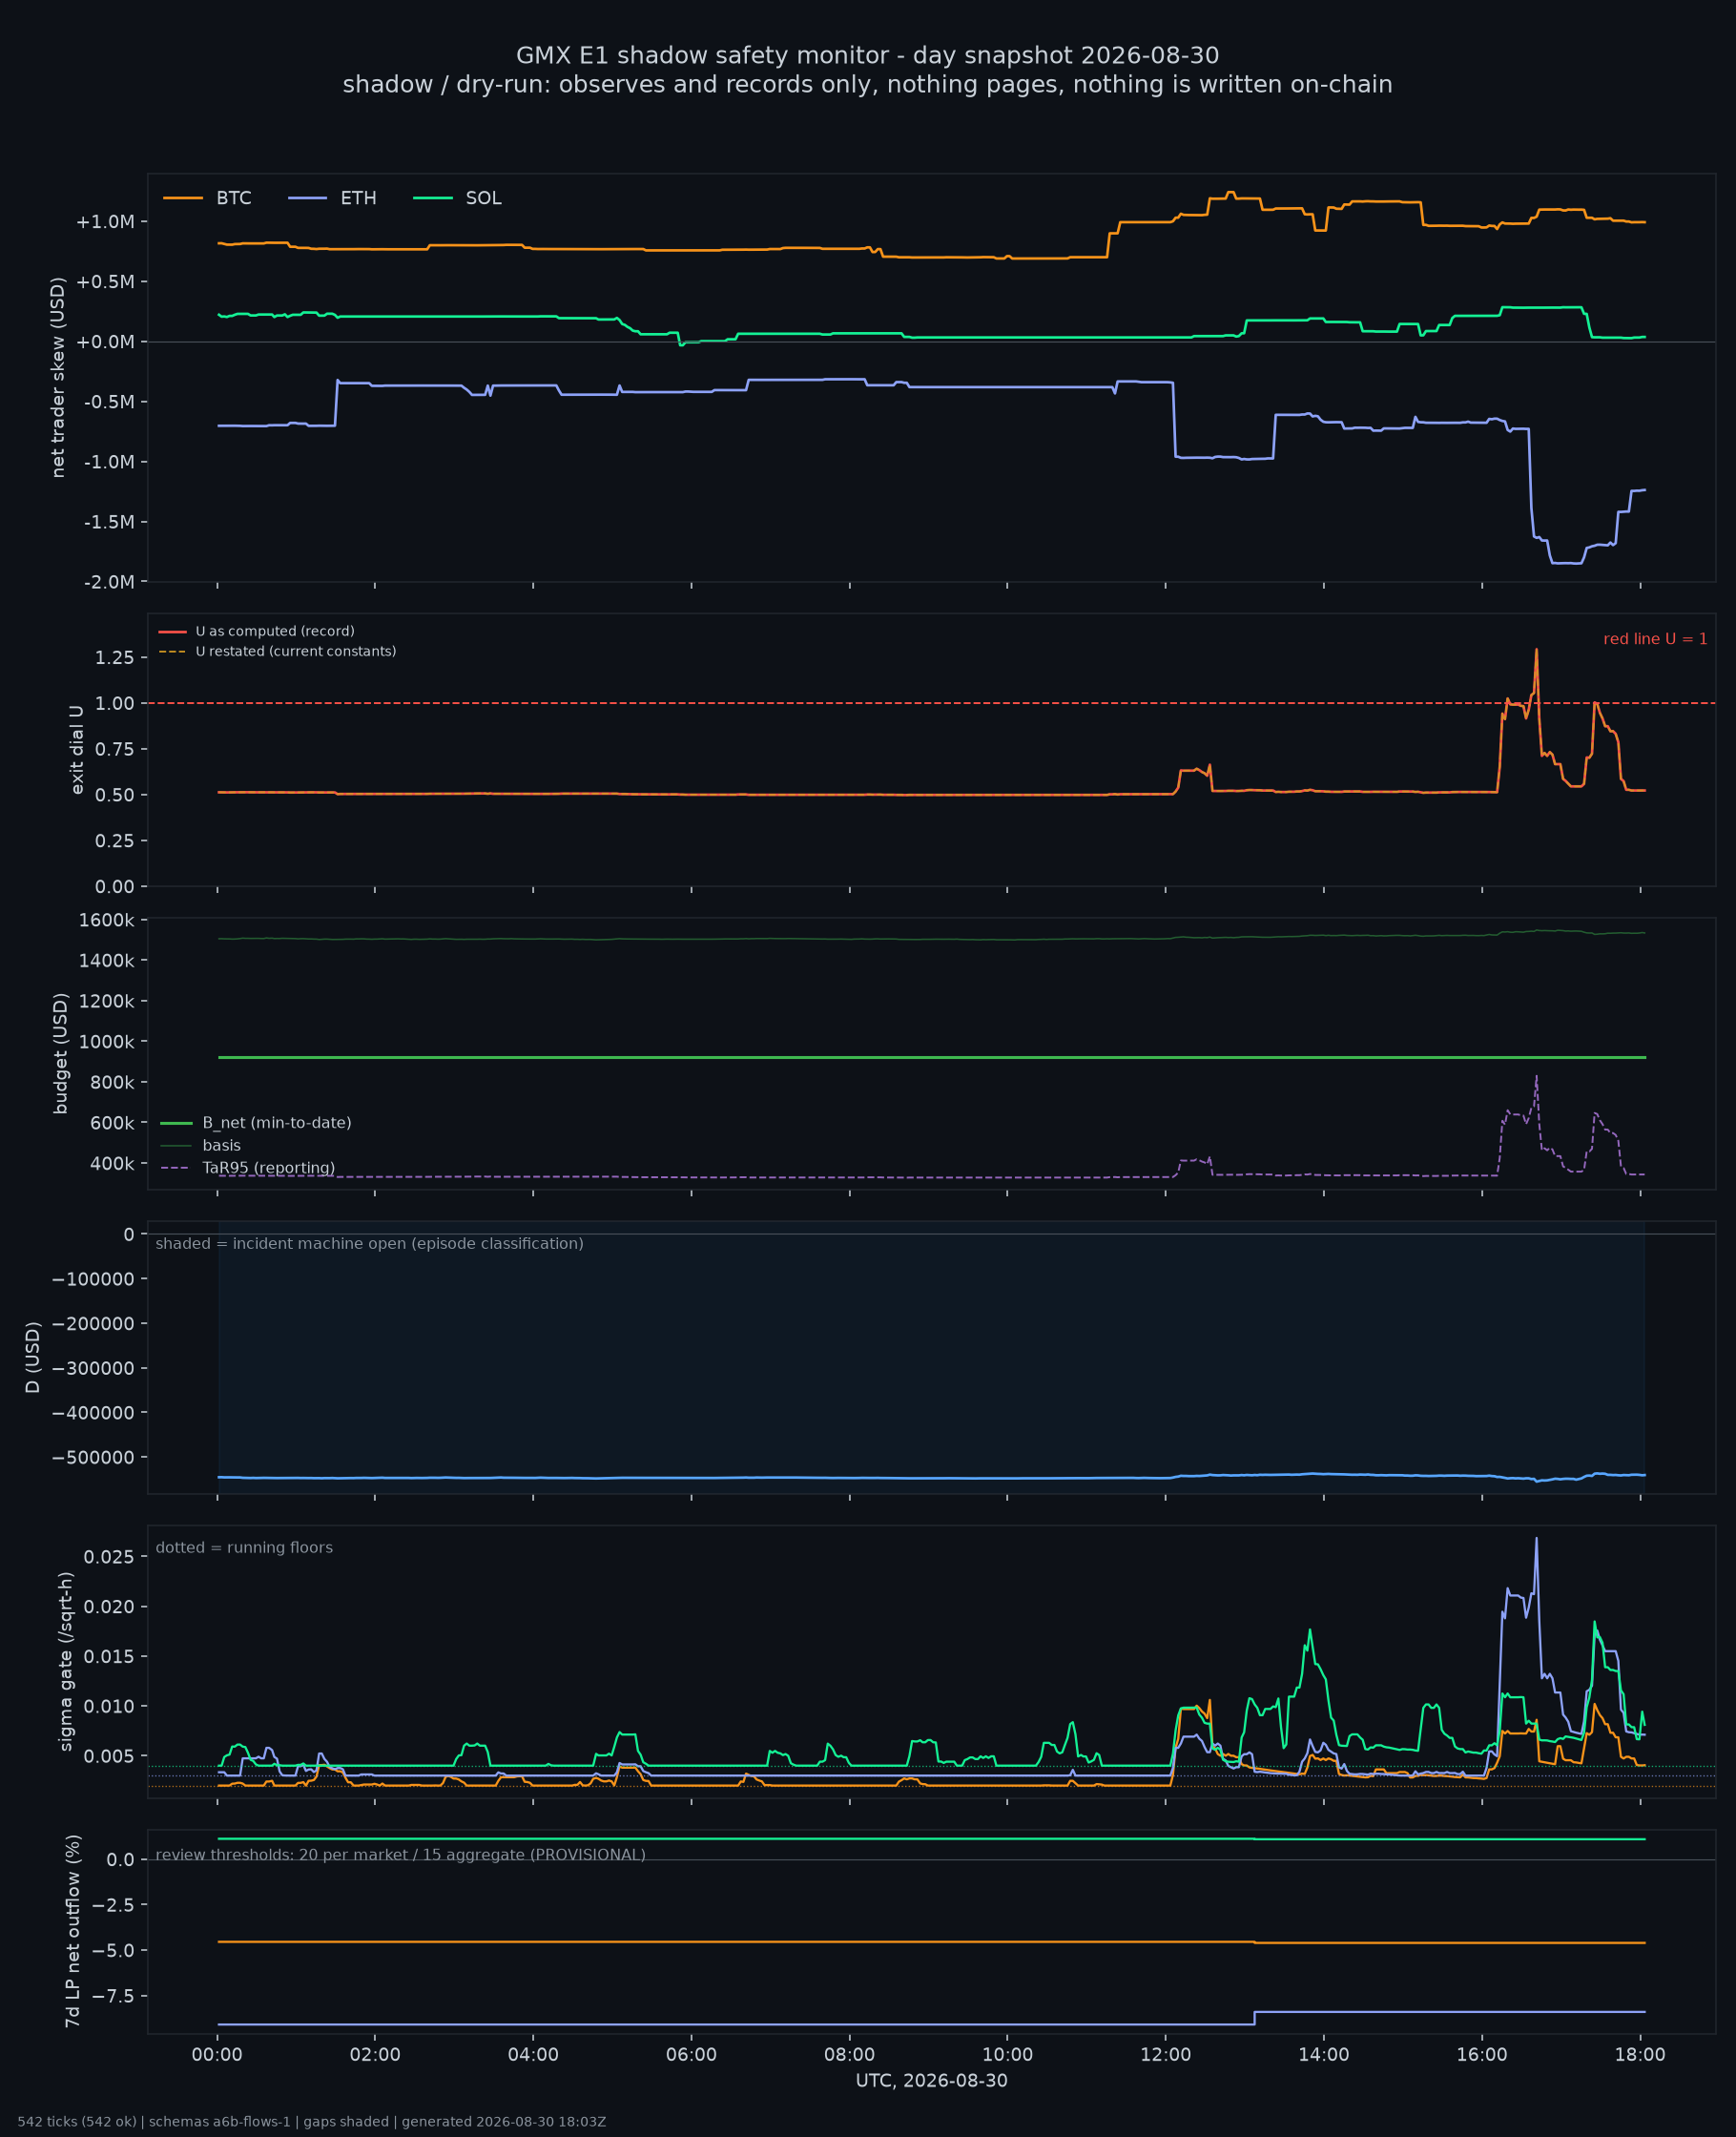Click the 'net trader skew (USD)' axis label
Screen dimensions: 1736x2137
(x=58, y=378)
